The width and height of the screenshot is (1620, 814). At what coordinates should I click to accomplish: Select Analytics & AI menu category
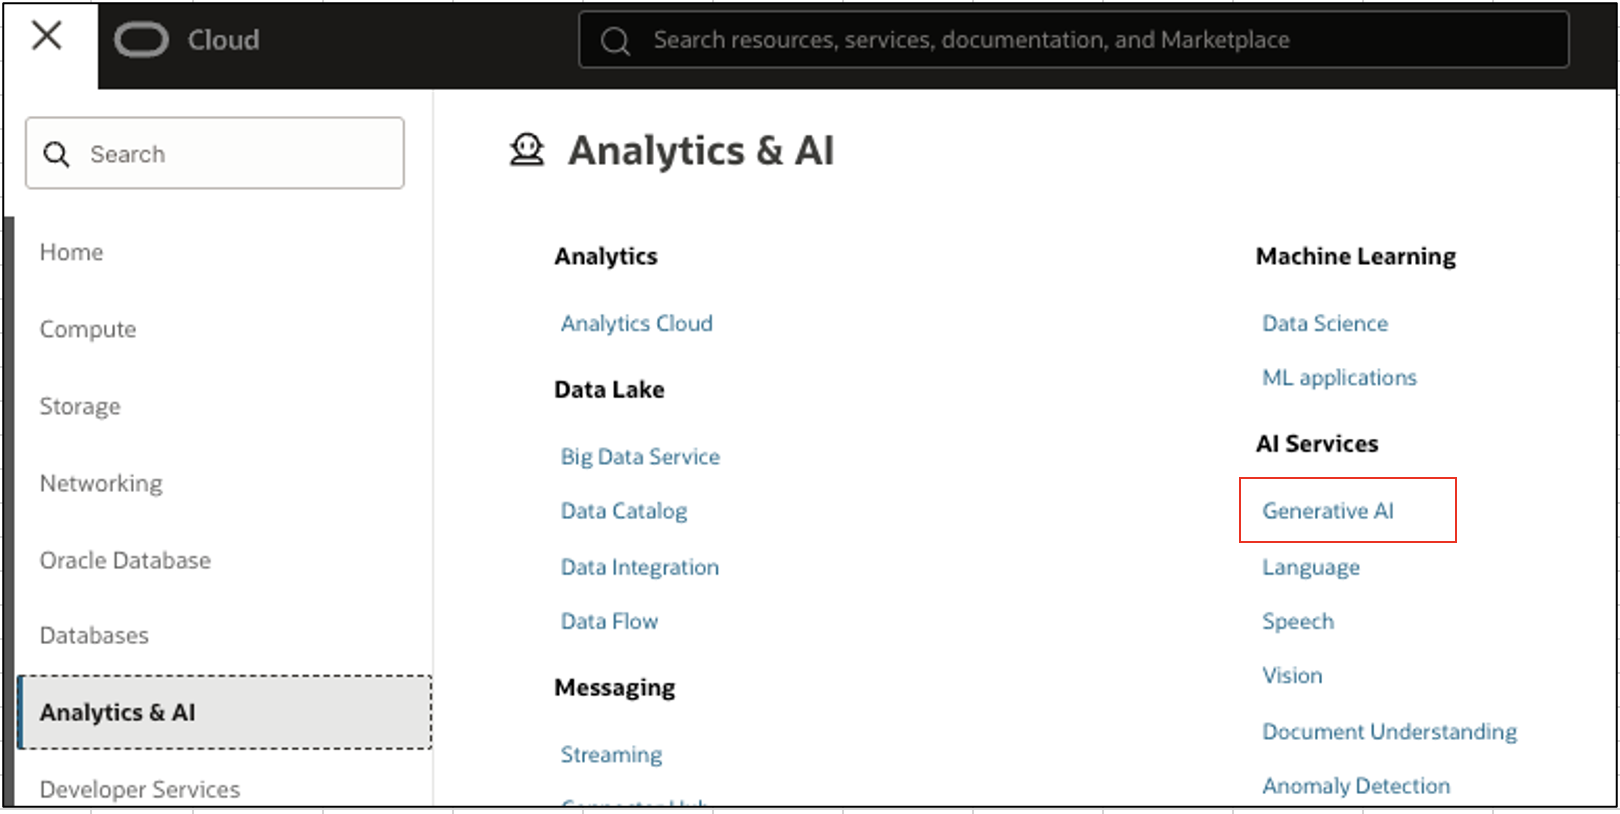point(225,712)
